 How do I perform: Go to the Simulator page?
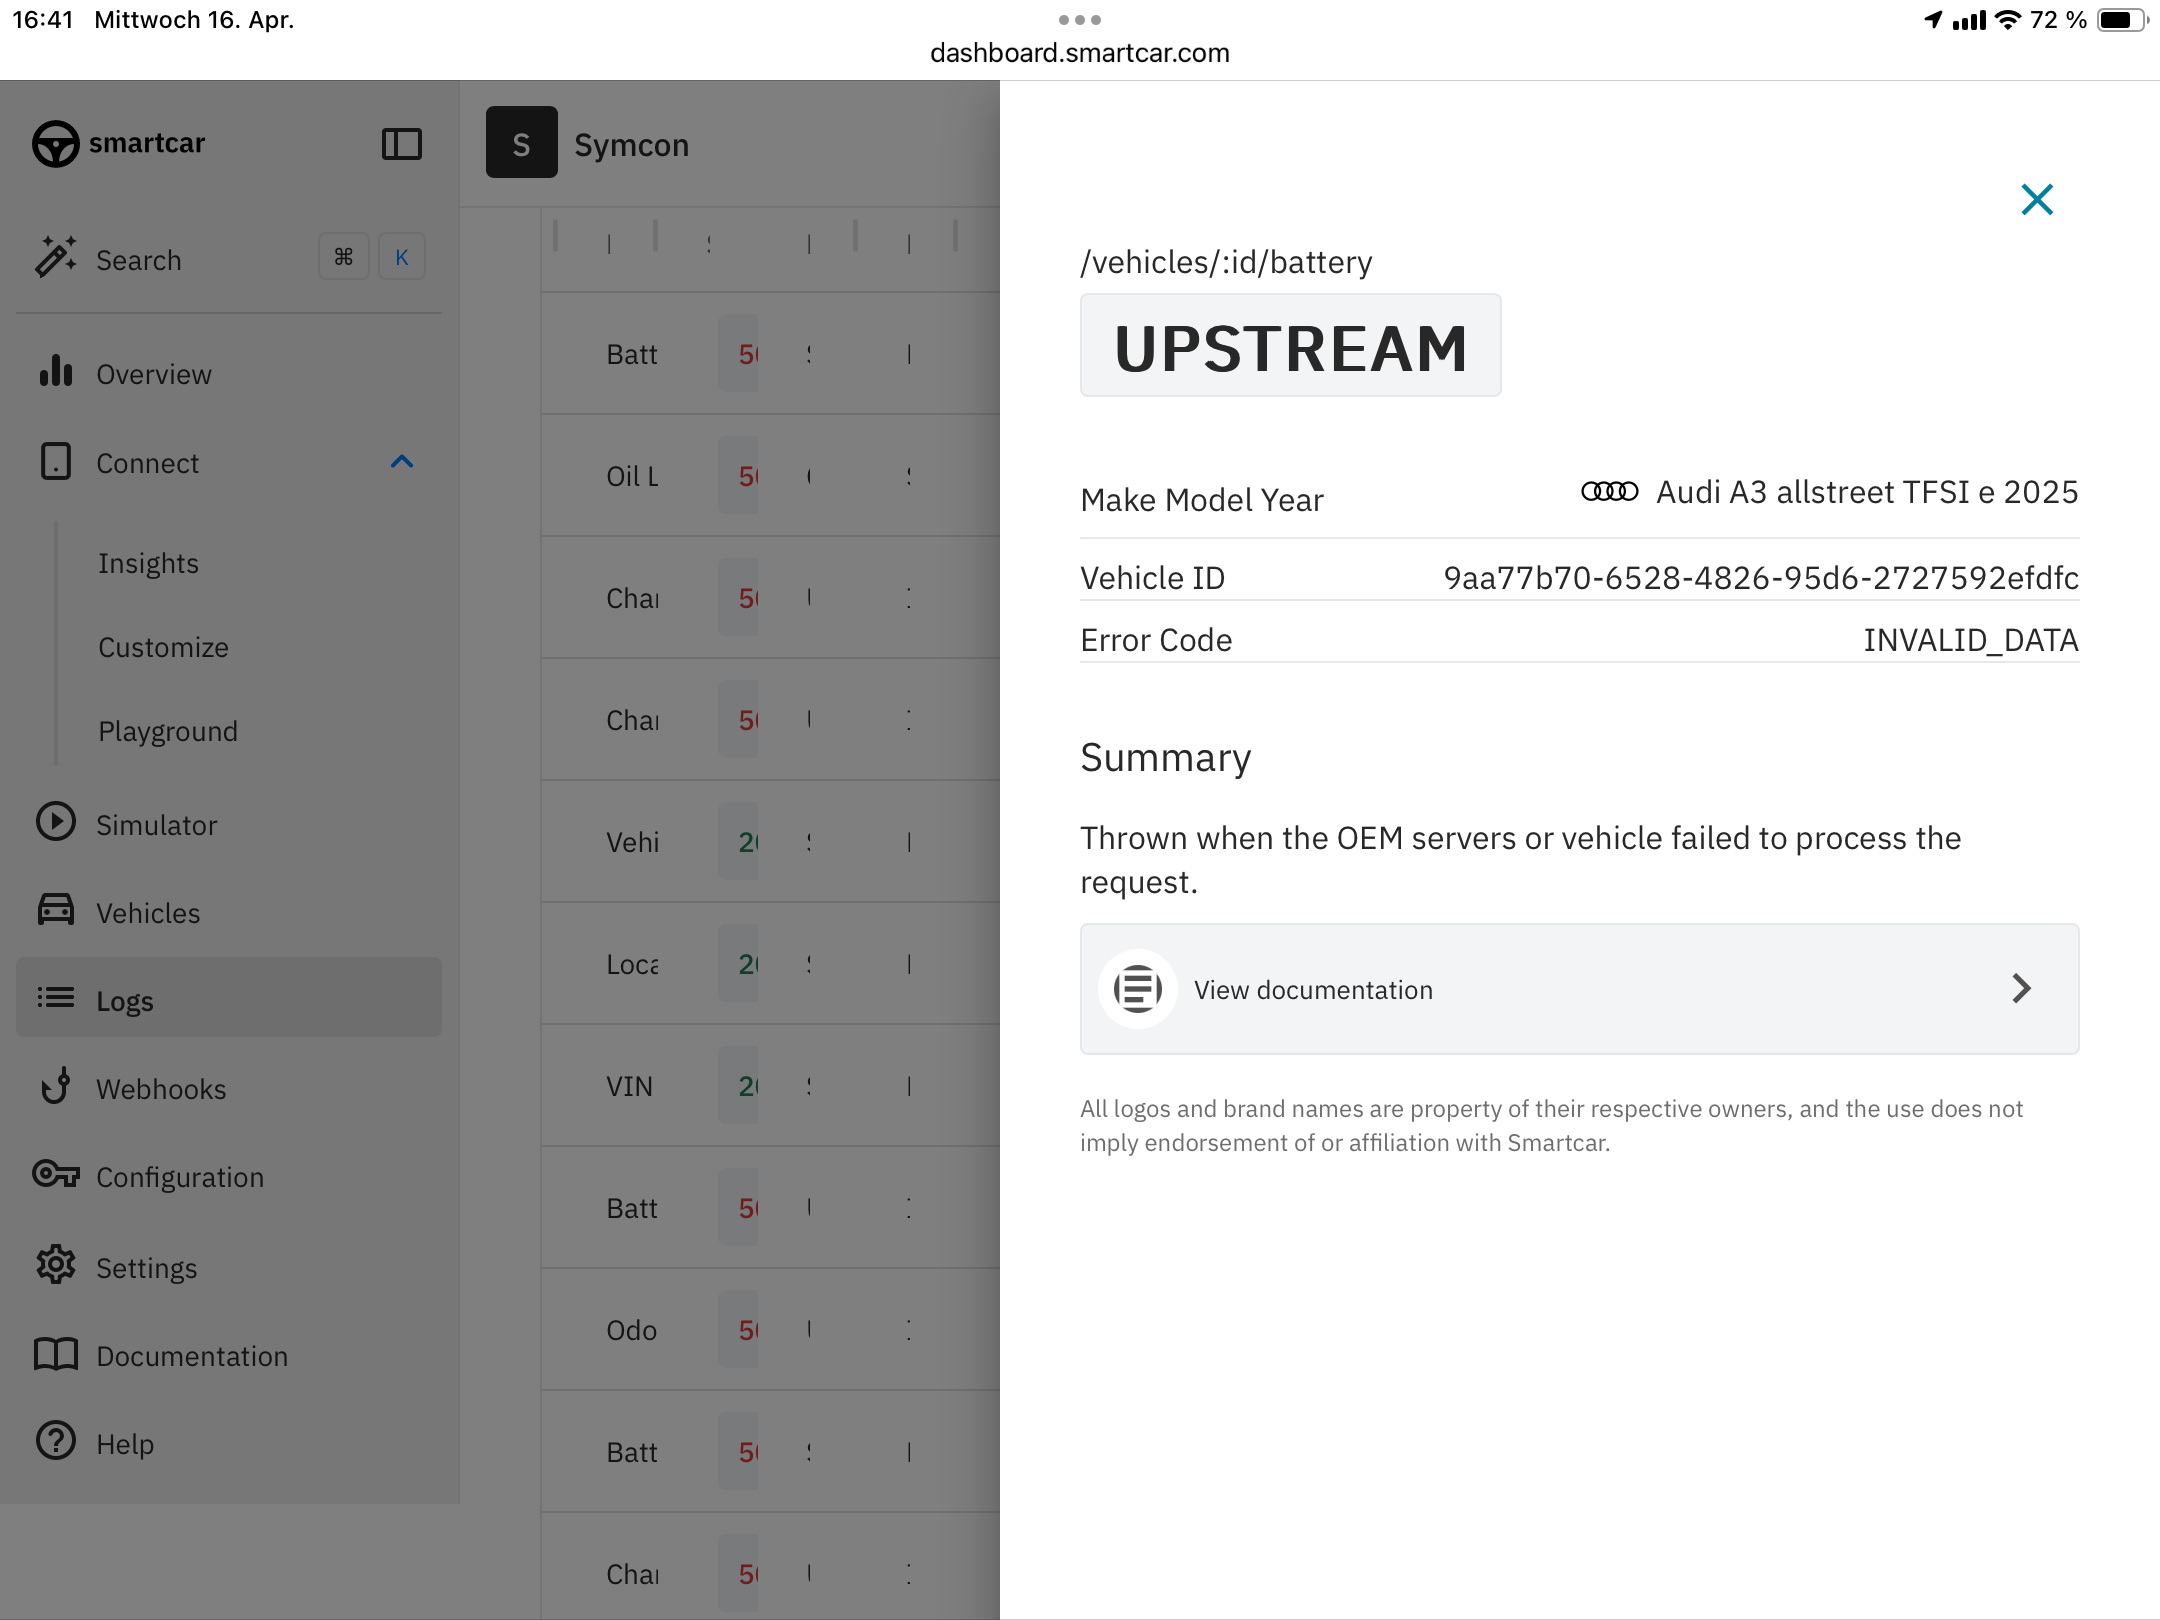pyautogui.click(x=157, y=825)
